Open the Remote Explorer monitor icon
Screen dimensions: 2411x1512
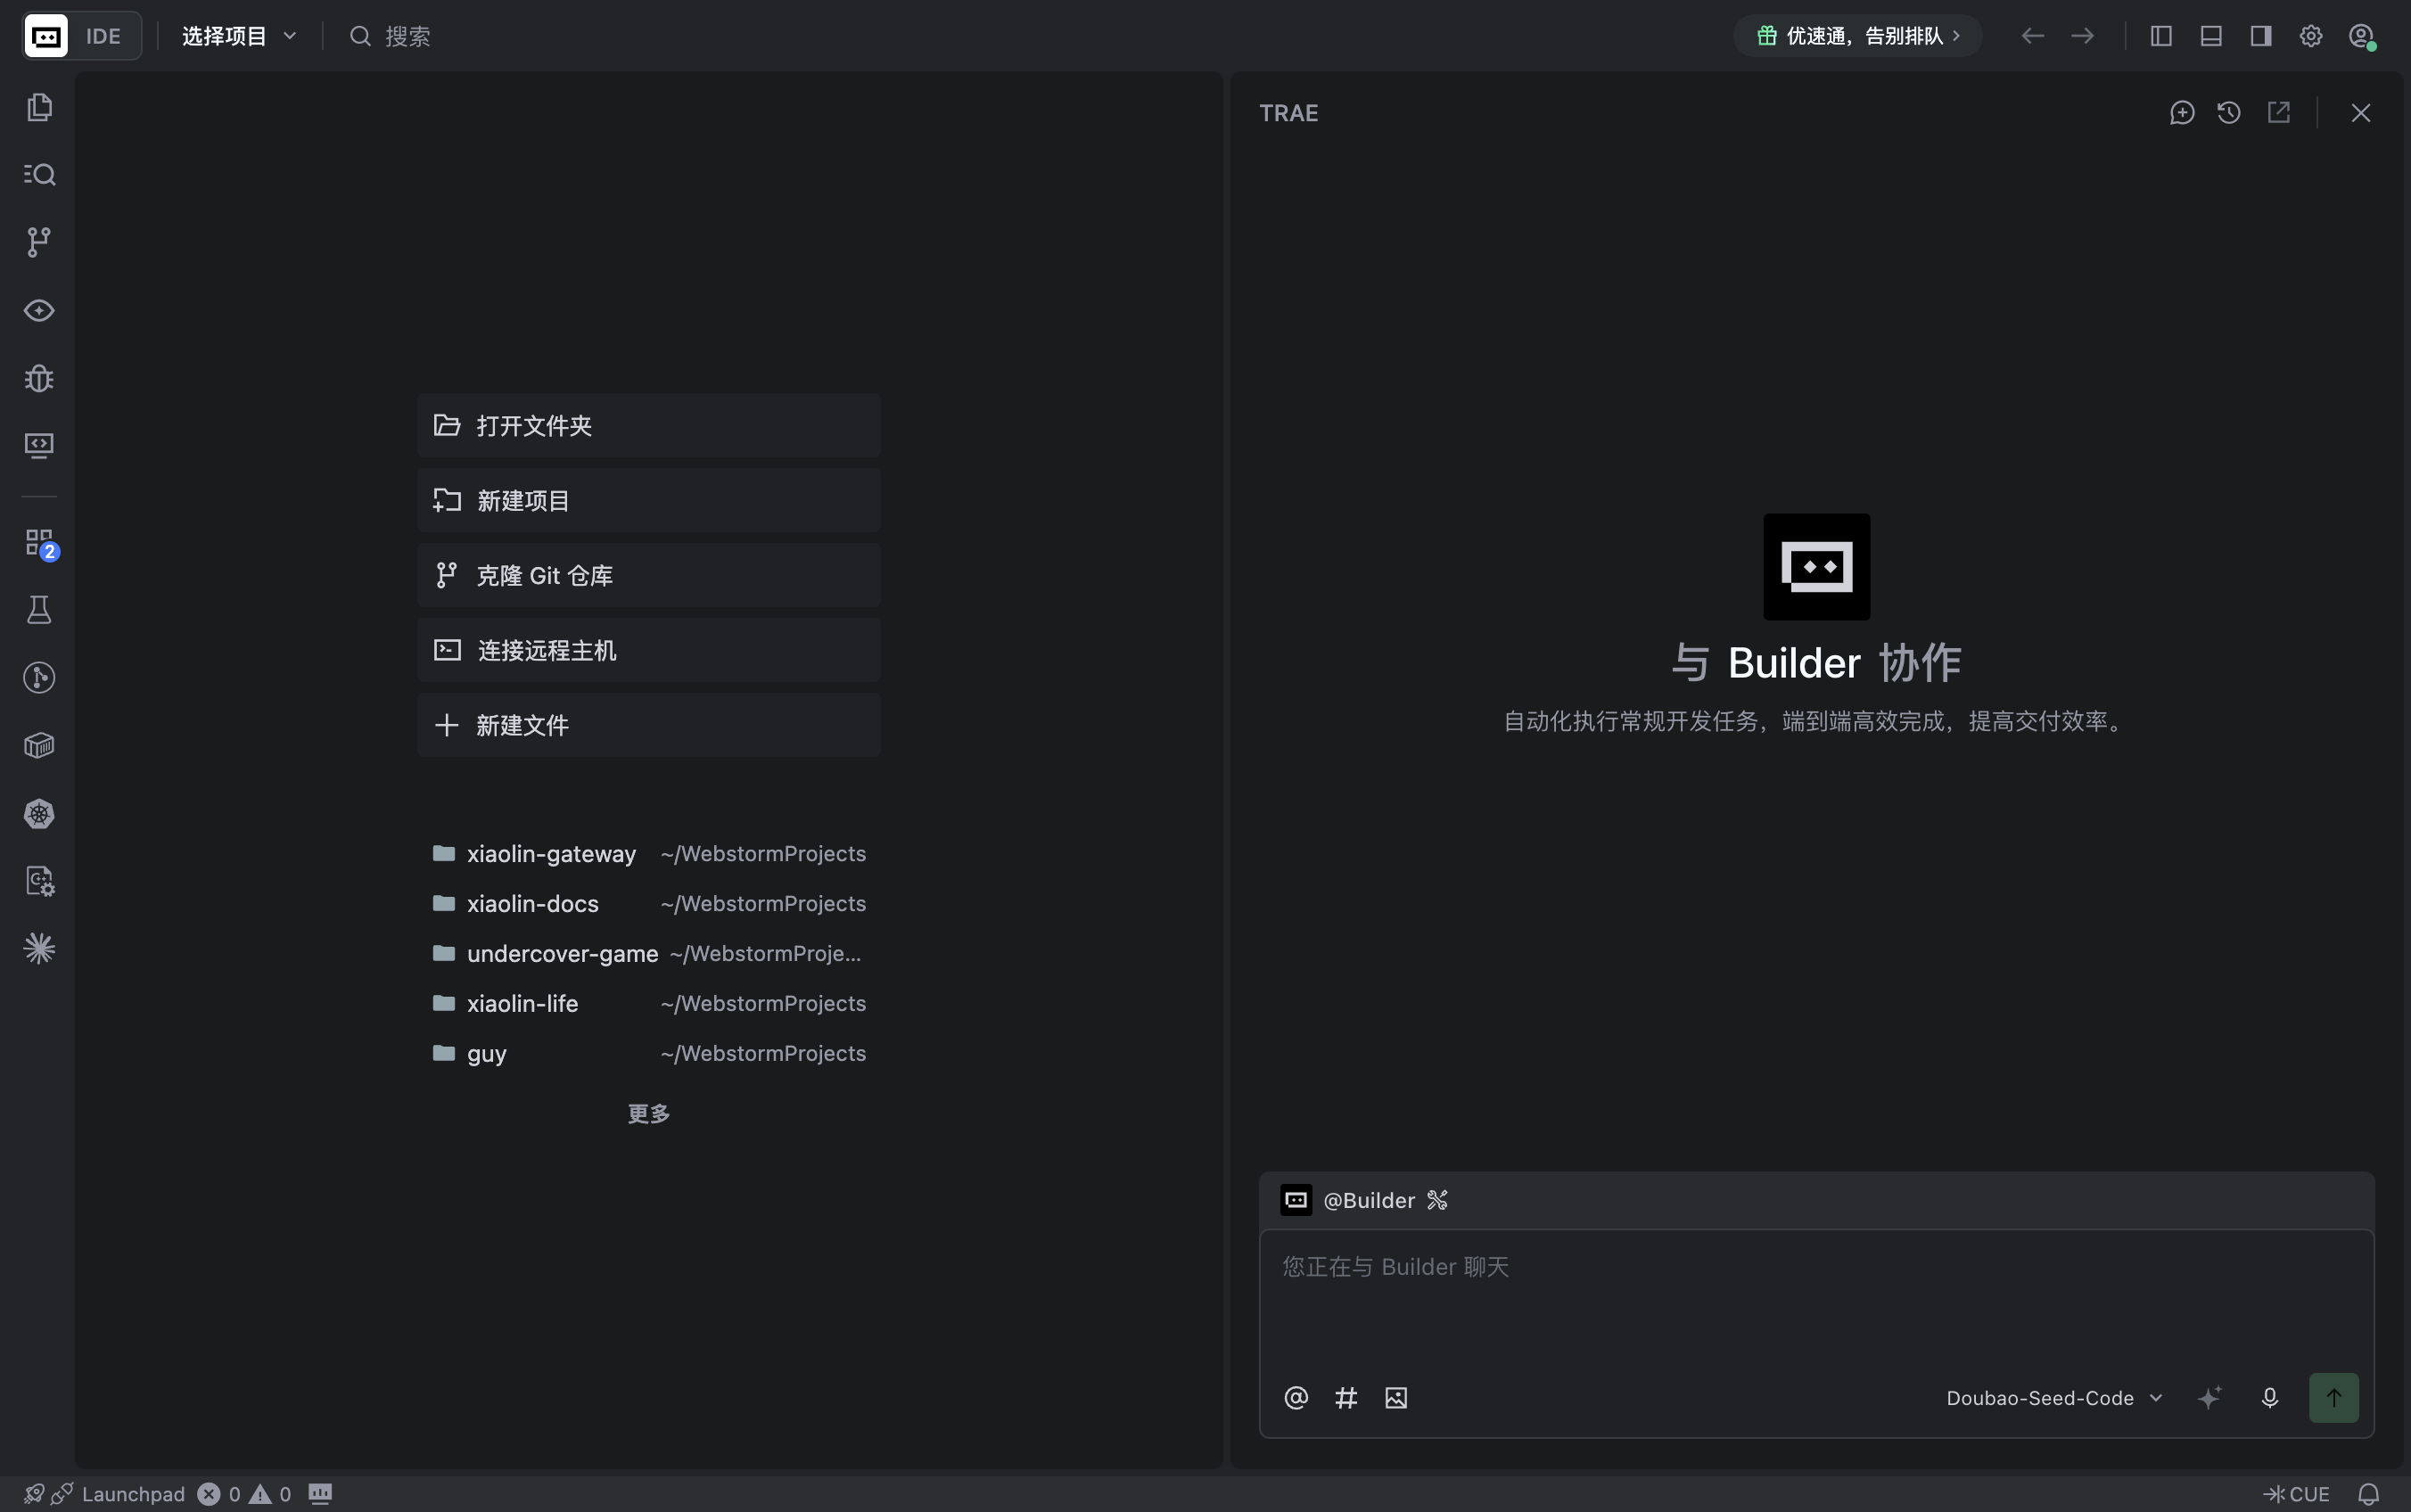(x=39, y=445)
